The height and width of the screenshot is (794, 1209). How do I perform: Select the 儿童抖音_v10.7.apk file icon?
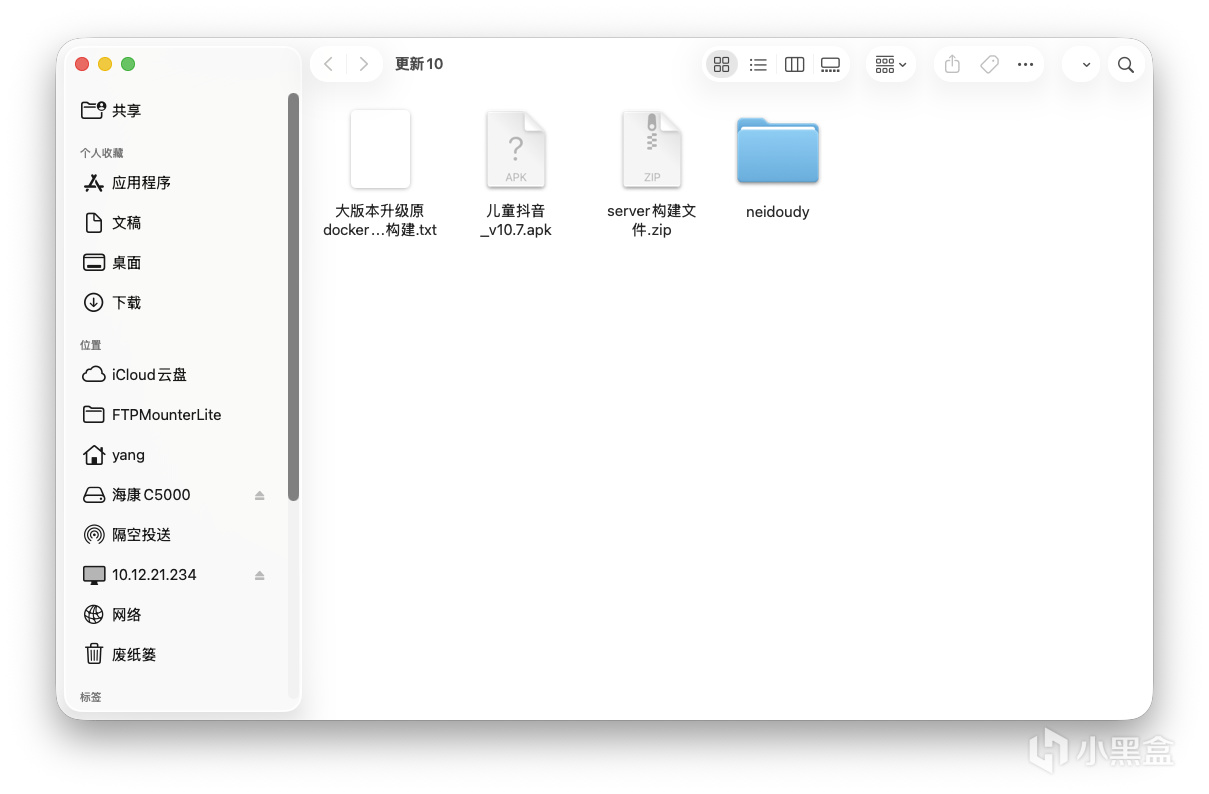click(x=516, y=149)
